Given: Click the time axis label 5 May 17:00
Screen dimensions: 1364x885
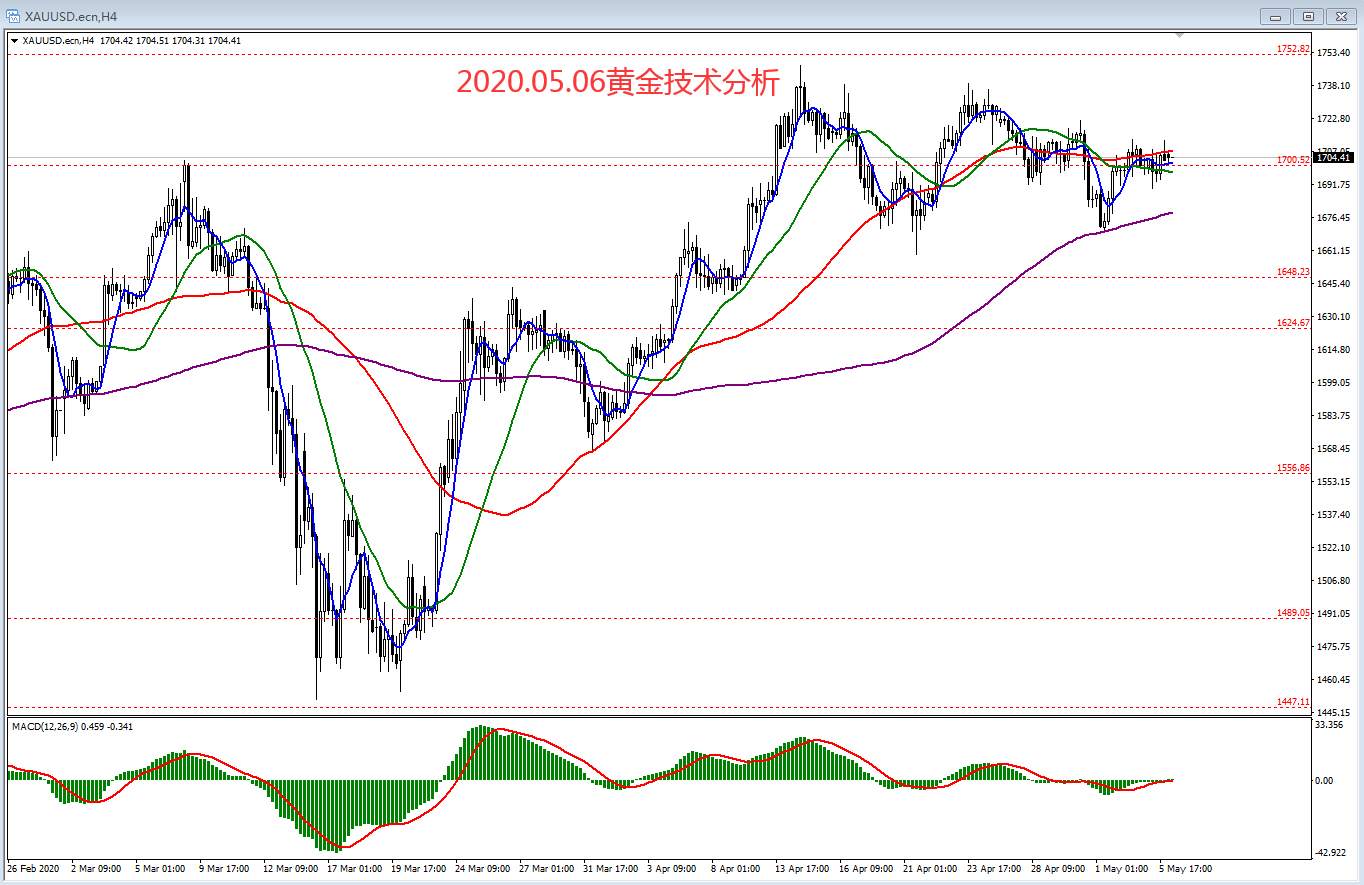Looking at the screenshot, I should coord(1186,869).
